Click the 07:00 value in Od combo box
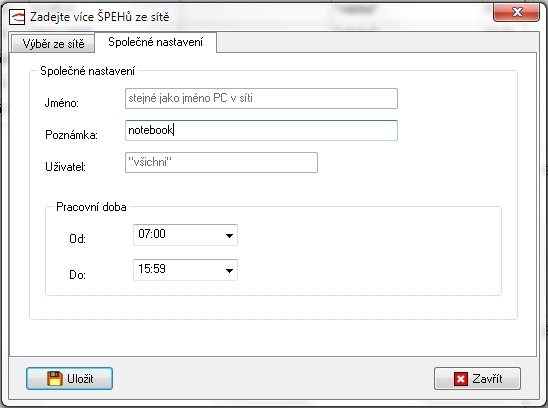This screenshot has width=548, height=408. point(152,234)
